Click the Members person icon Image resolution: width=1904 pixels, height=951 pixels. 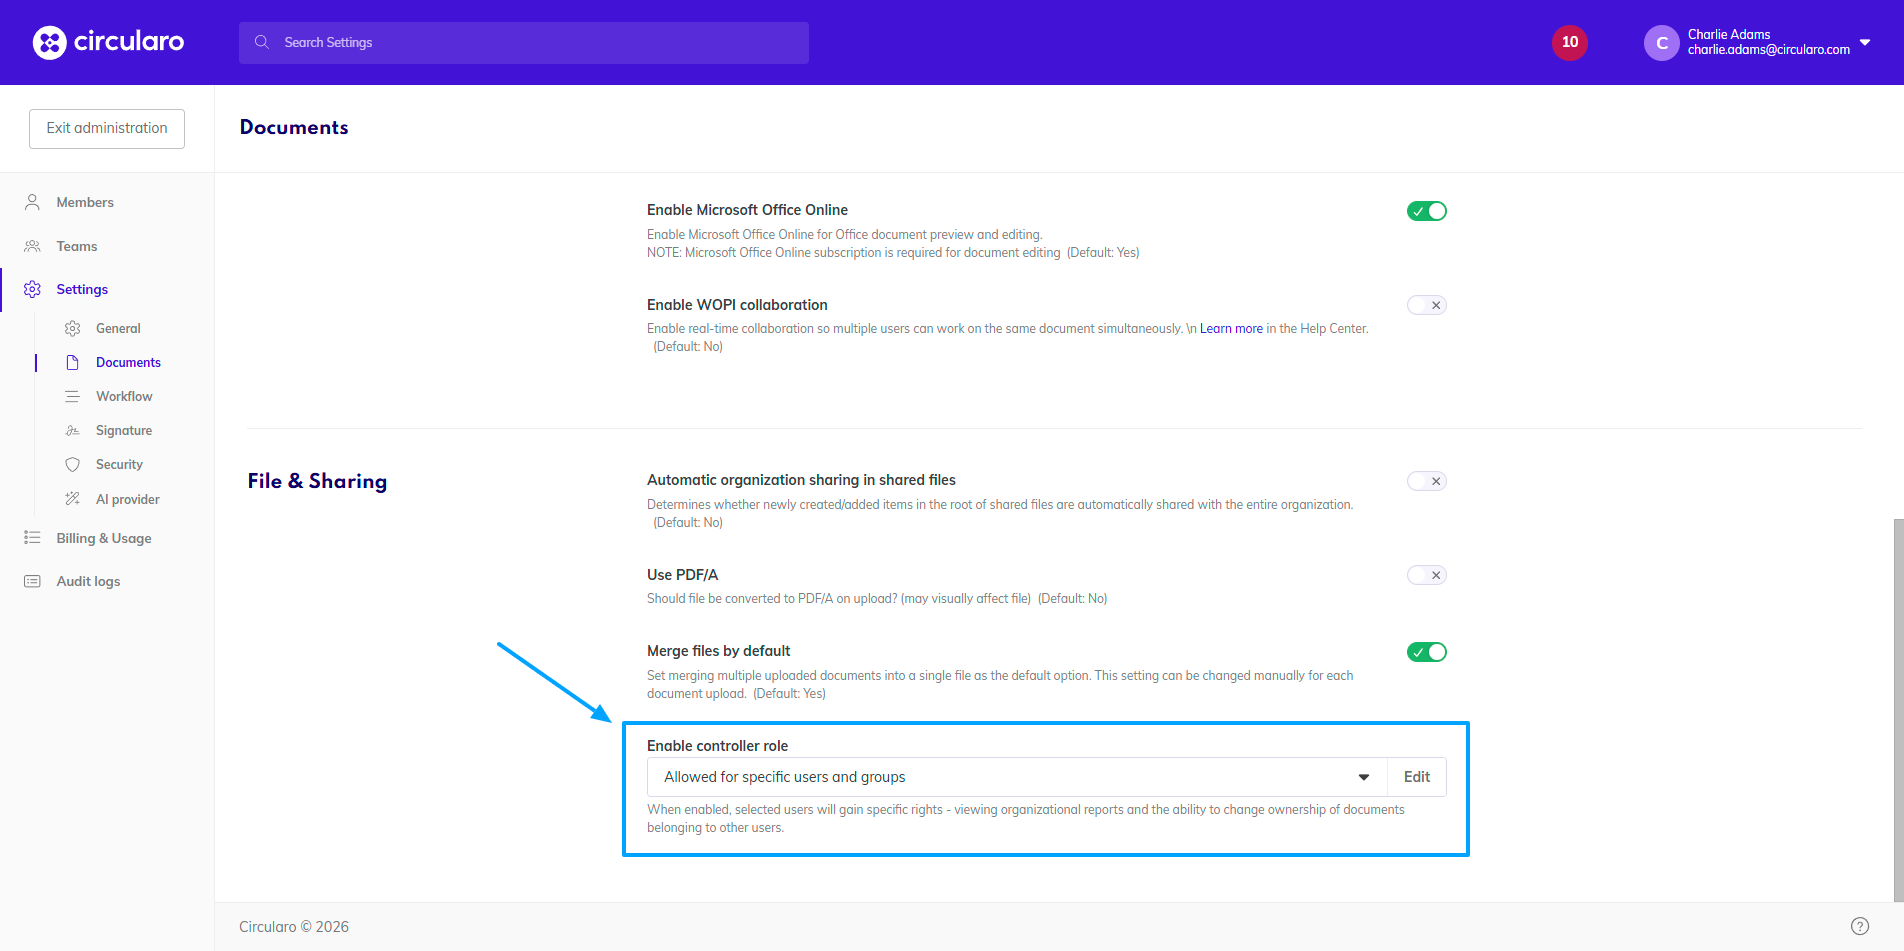click(32, 202)
